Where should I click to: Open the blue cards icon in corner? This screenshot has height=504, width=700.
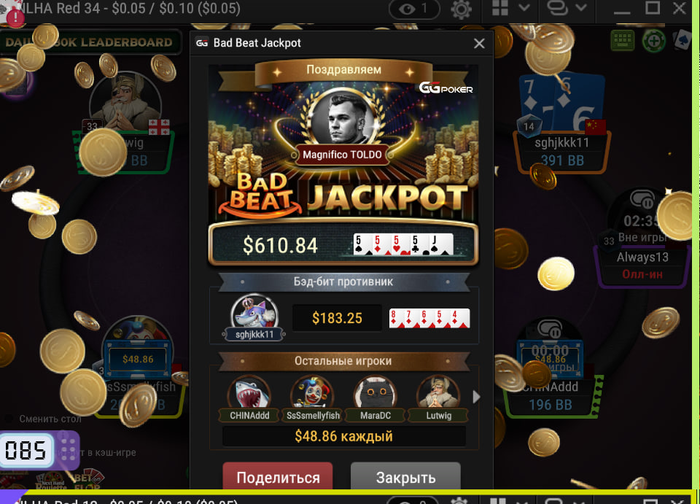pyautogui.click(x=682, y=40)
